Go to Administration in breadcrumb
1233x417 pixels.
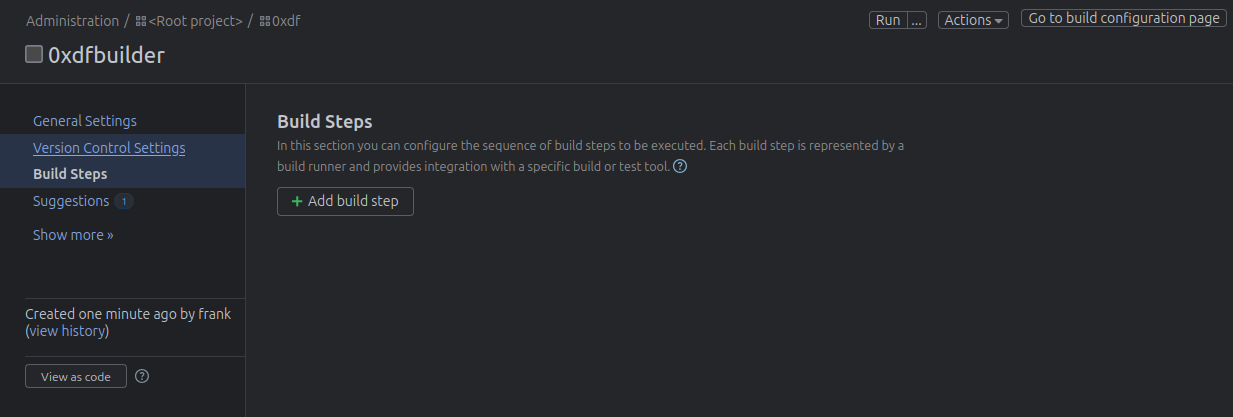pos(72,21)
